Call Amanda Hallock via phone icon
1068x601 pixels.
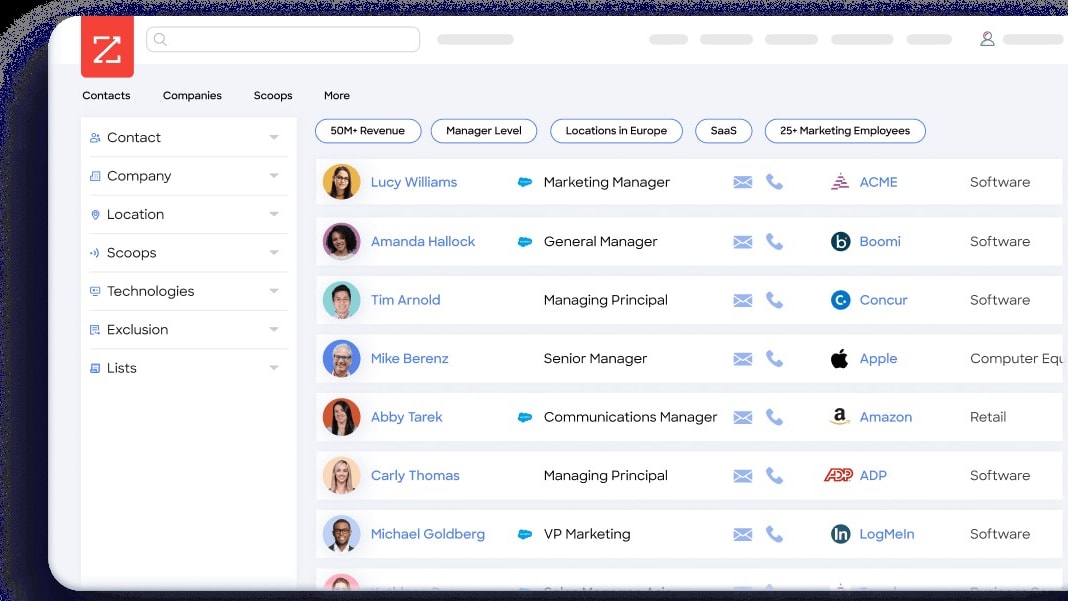(x=774, y=241)
